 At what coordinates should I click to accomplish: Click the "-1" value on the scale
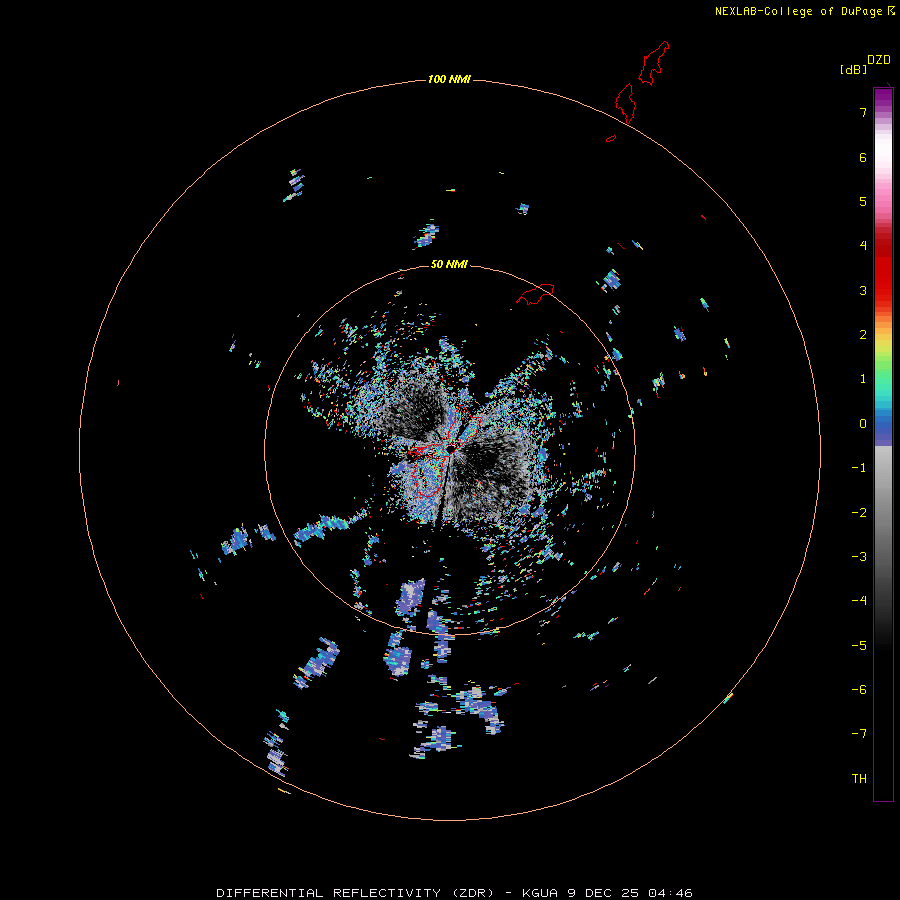pos(859,468)
